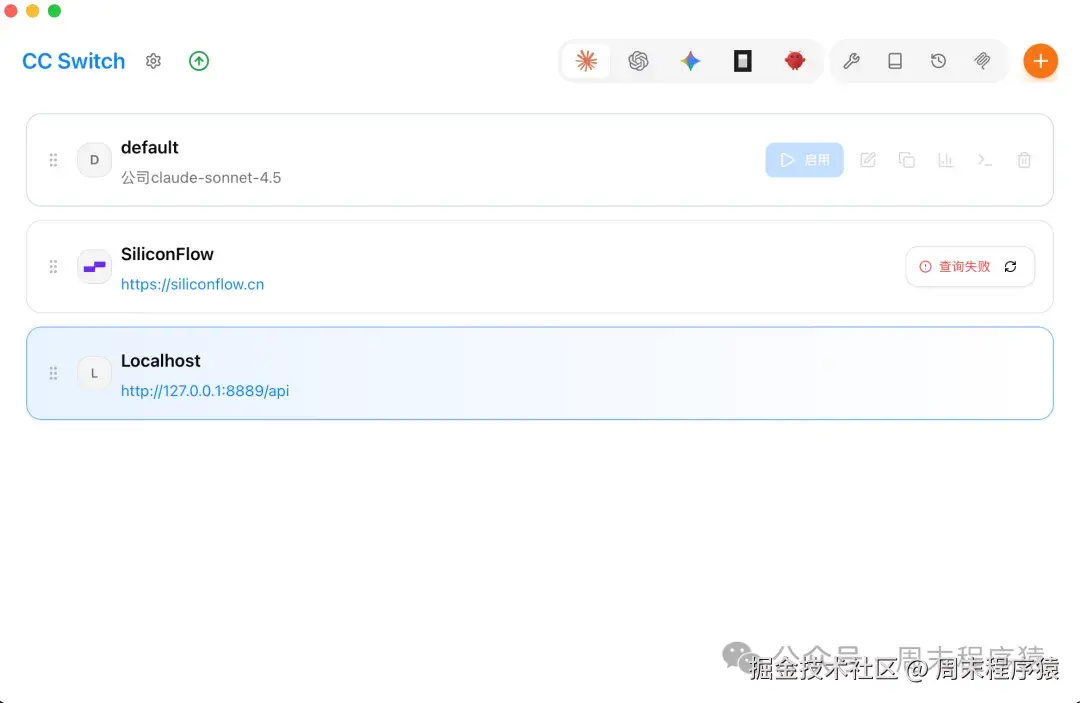Duplicate the default provider
This screenshot has width=1080, height=703.
[x=907, y=159]
